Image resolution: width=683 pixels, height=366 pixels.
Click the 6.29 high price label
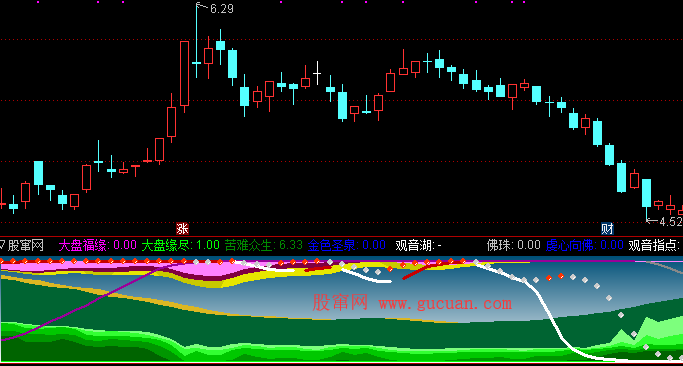point(222,9)
